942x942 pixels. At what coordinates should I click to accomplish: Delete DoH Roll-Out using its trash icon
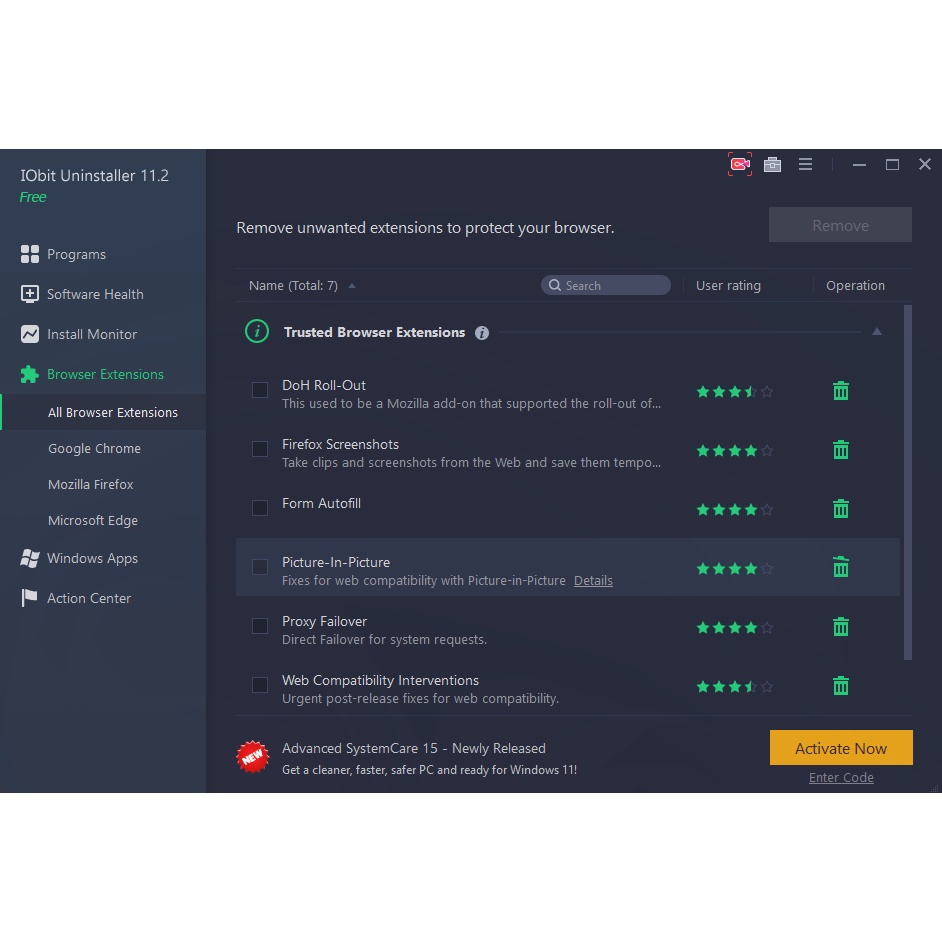(x=840, y=390)
